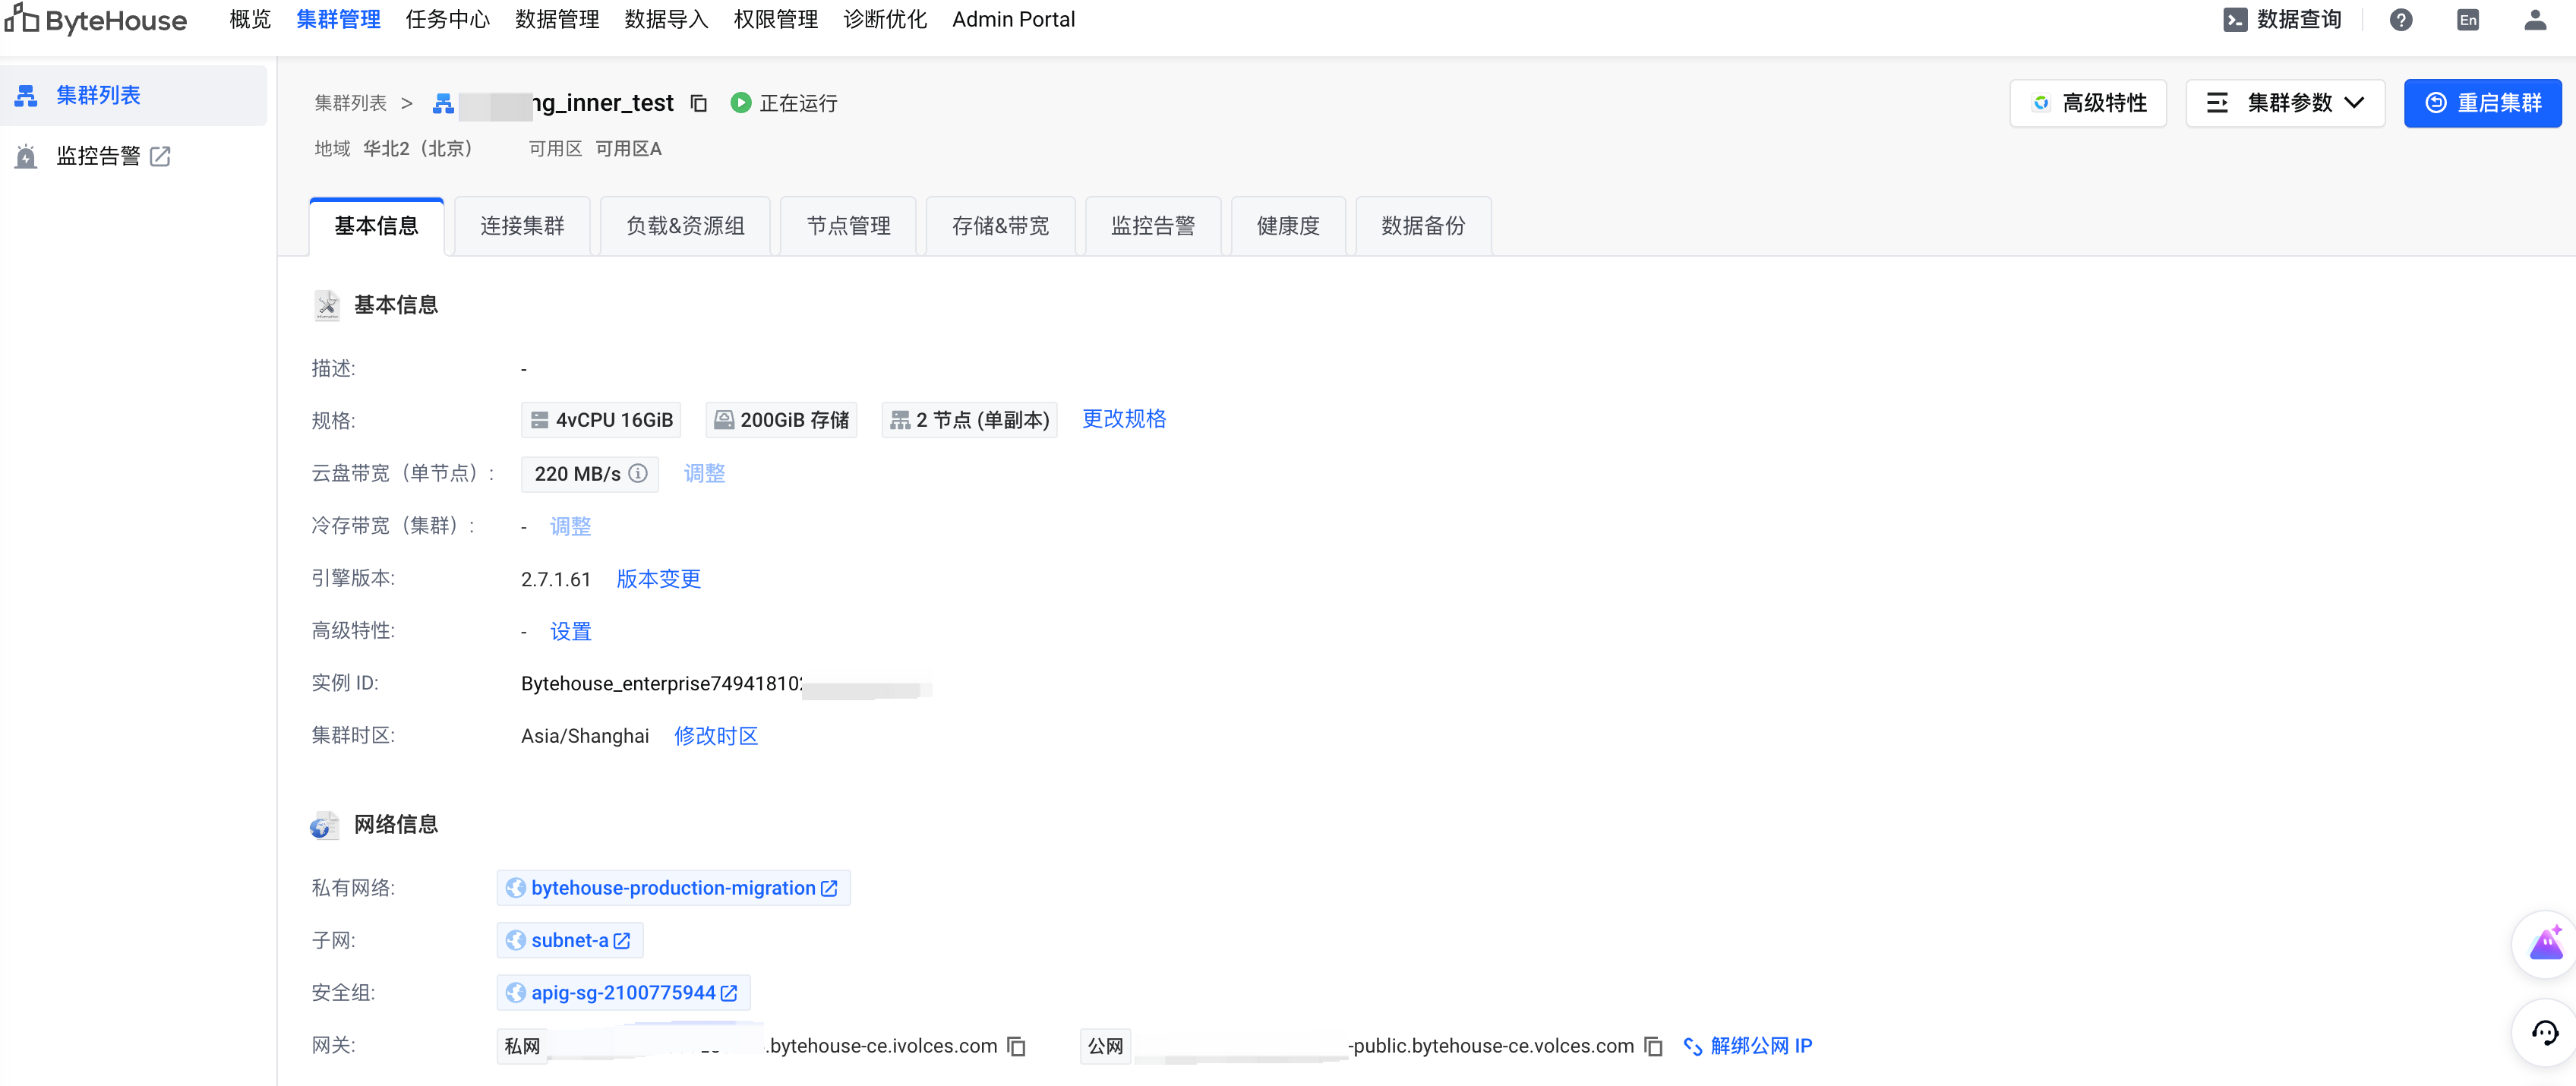The image size is (2576, 1086).
Task: Click the engine version 2.7.1.61
Action: tap(556, 580)
